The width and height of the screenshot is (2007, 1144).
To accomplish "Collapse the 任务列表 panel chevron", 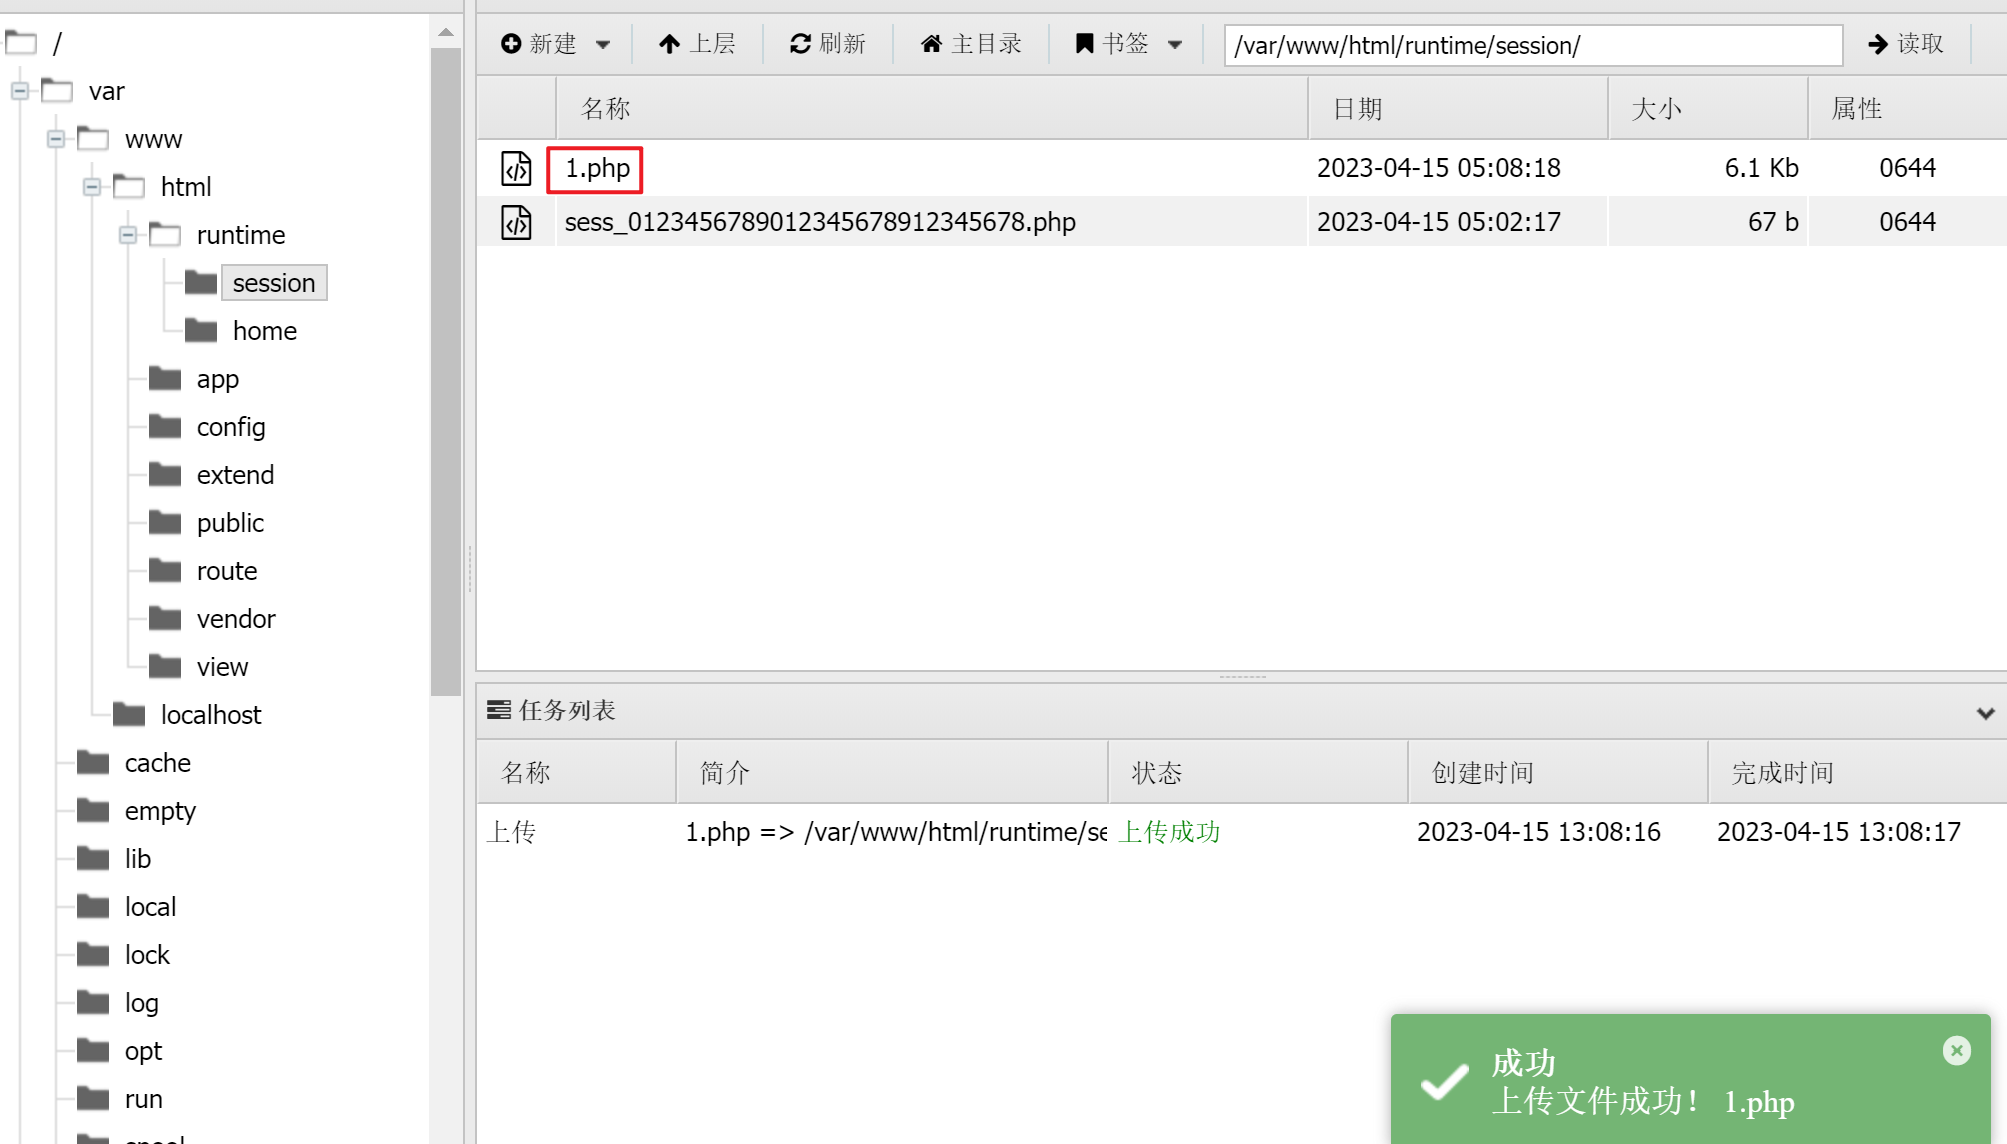I will click(1985, 713).
